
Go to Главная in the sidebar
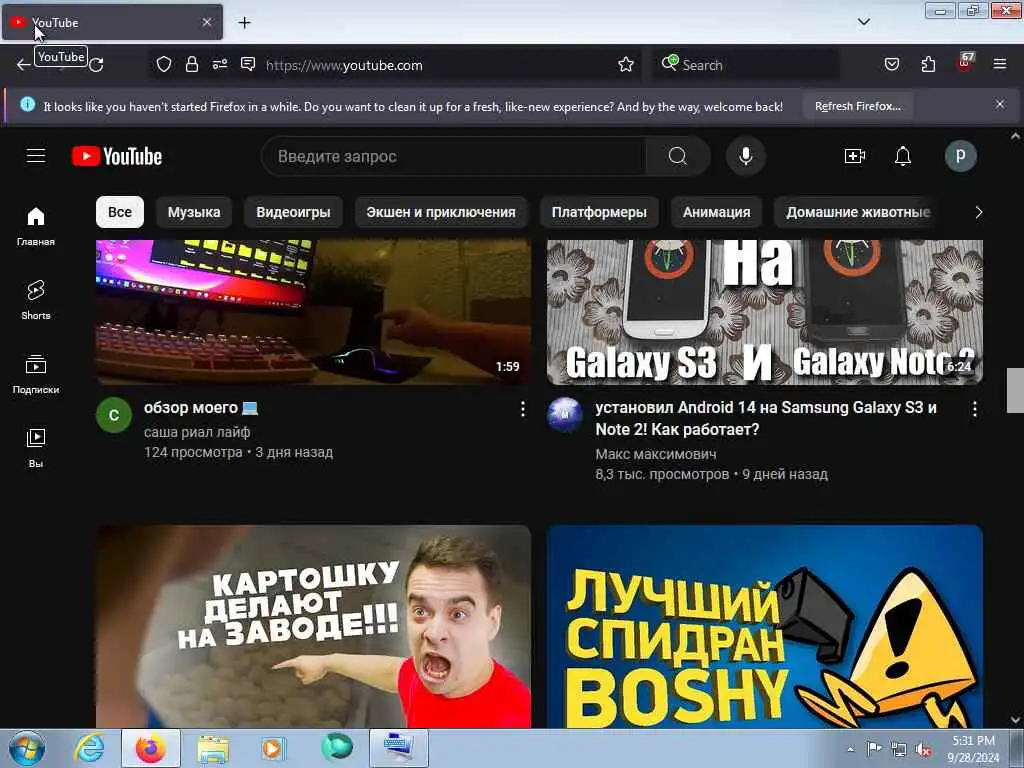pos(36,226)
